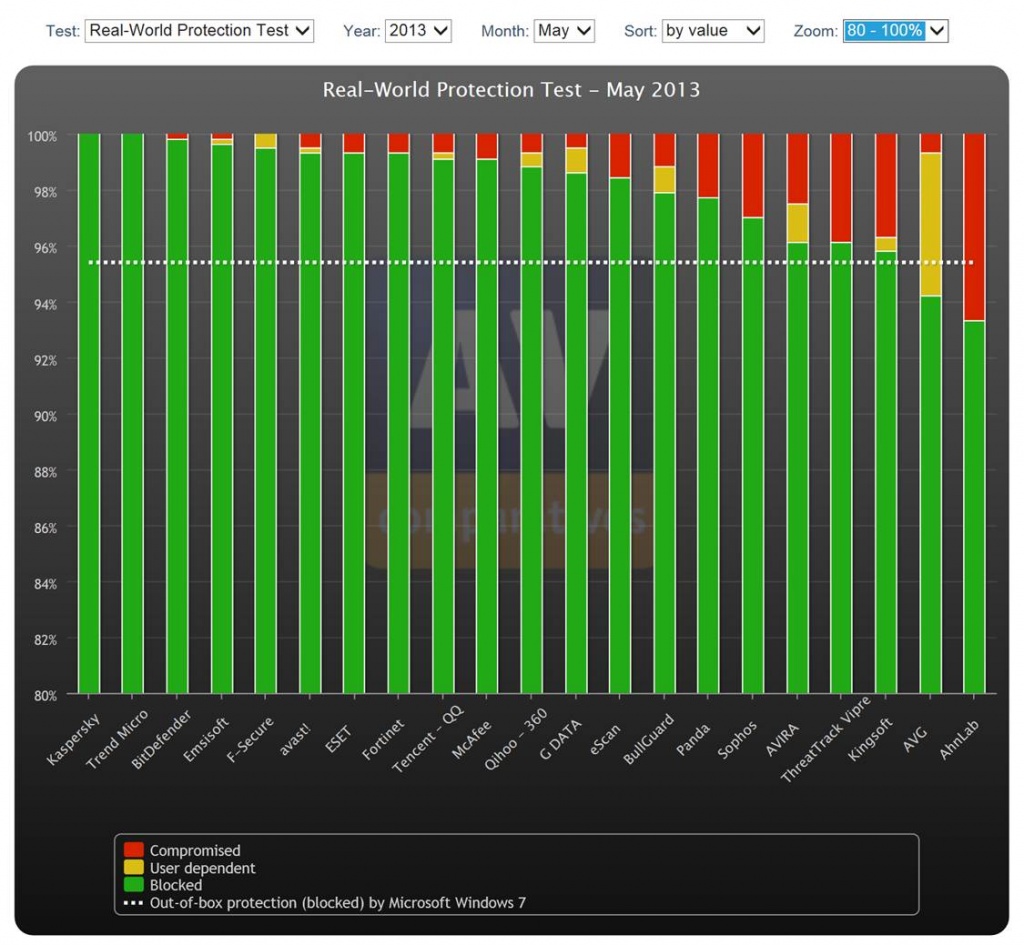Click the red segment of Sophos bar

754,175
